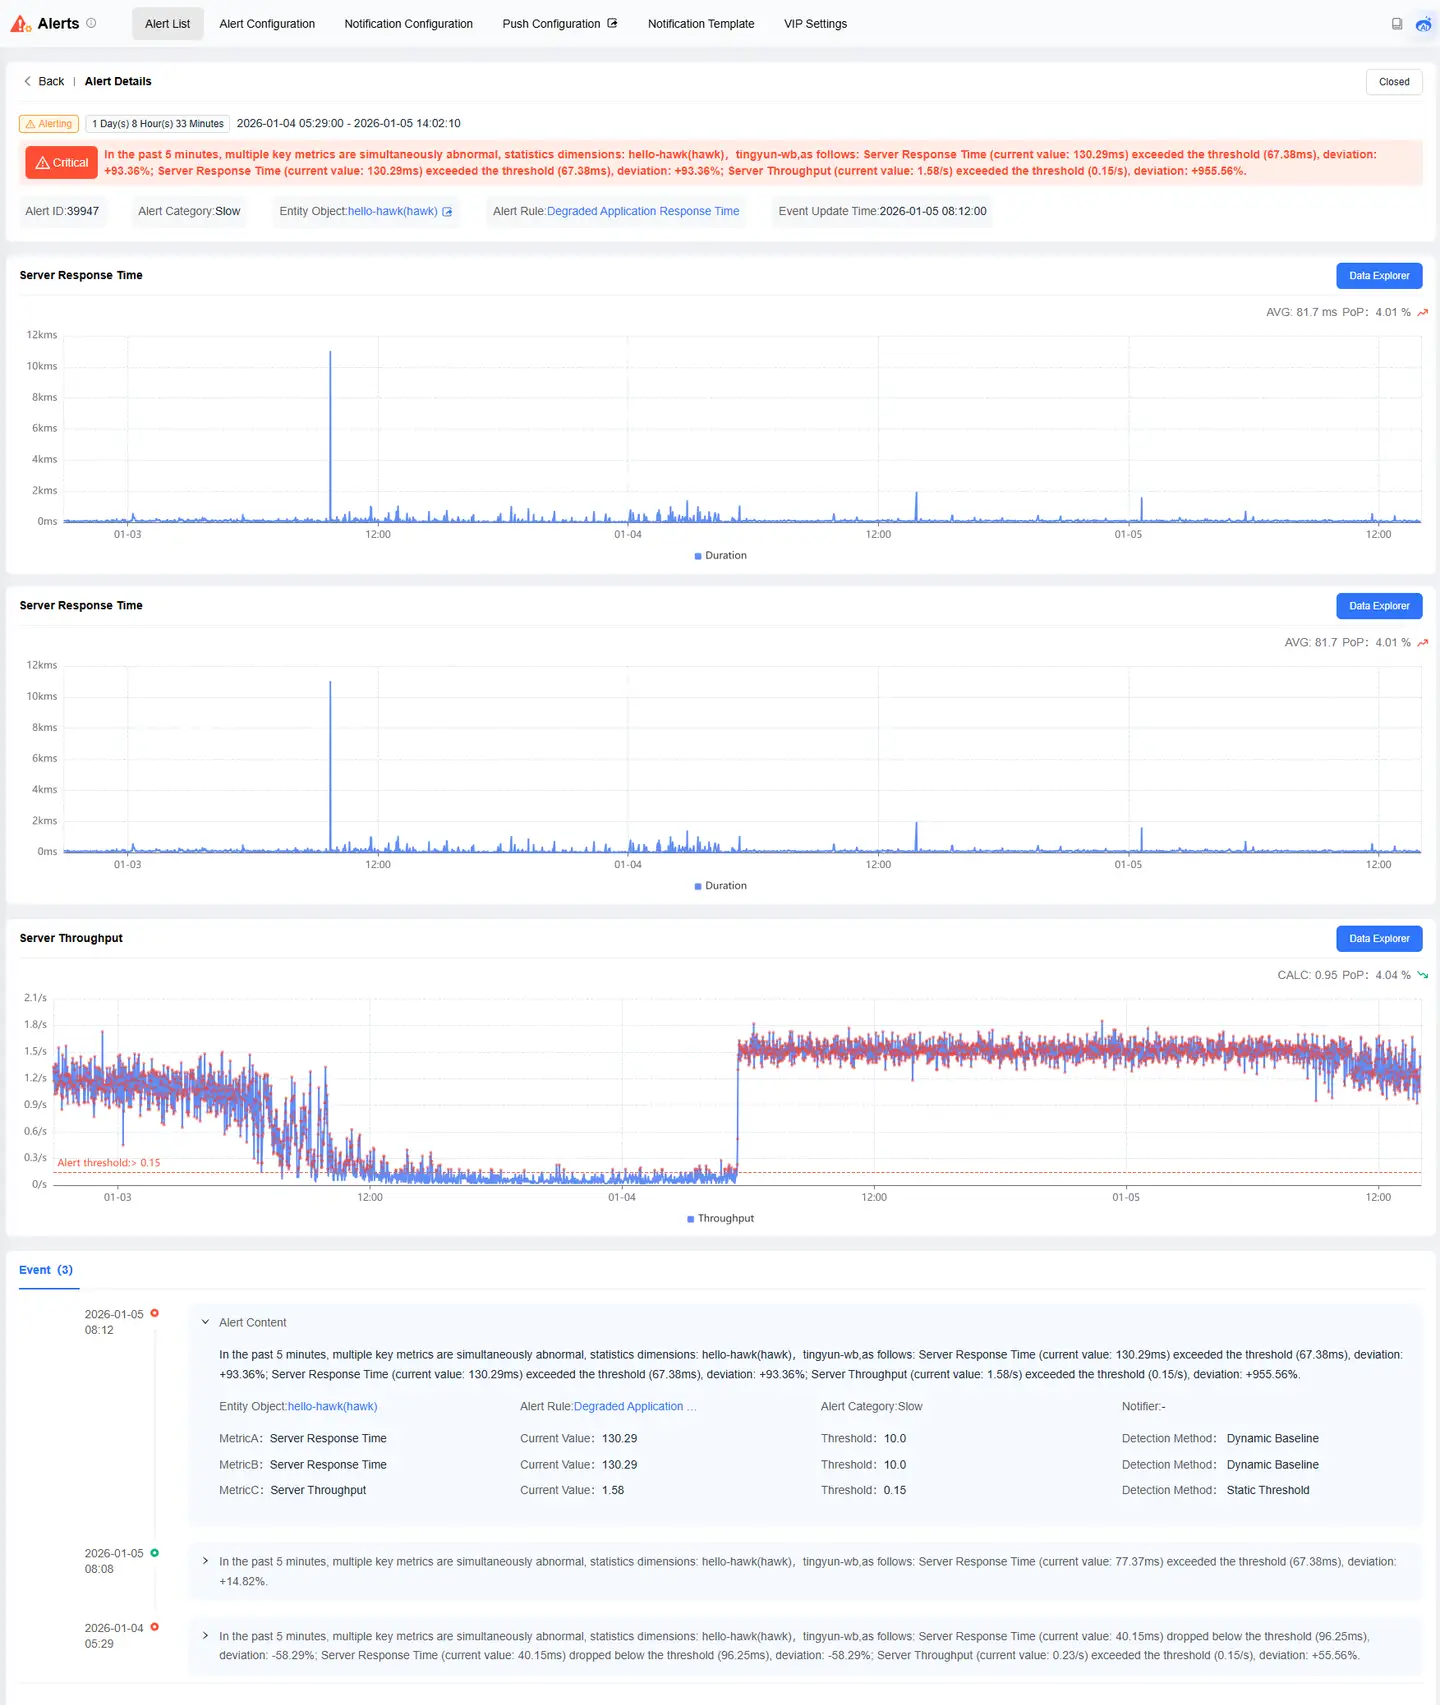Expand the 2026-01-05 08:08 event
This screenshot has height=1705, width=1440.
(205, 1561)
